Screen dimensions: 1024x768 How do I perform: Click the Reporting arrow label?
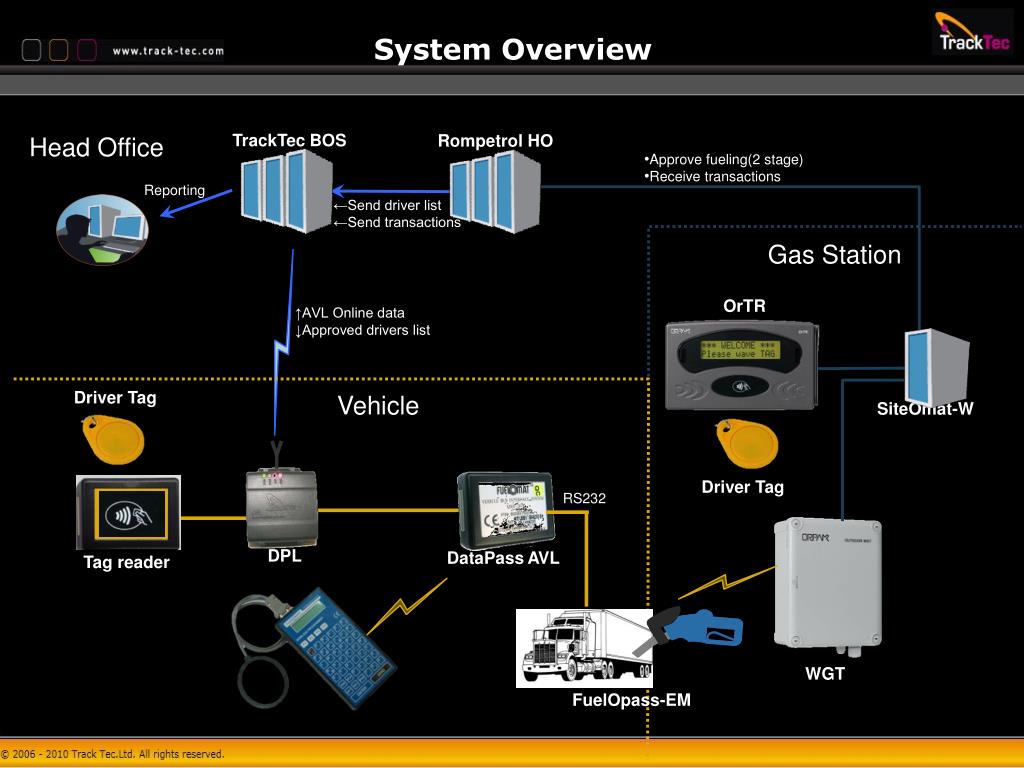pyautogui.click(x=174, y=190)
